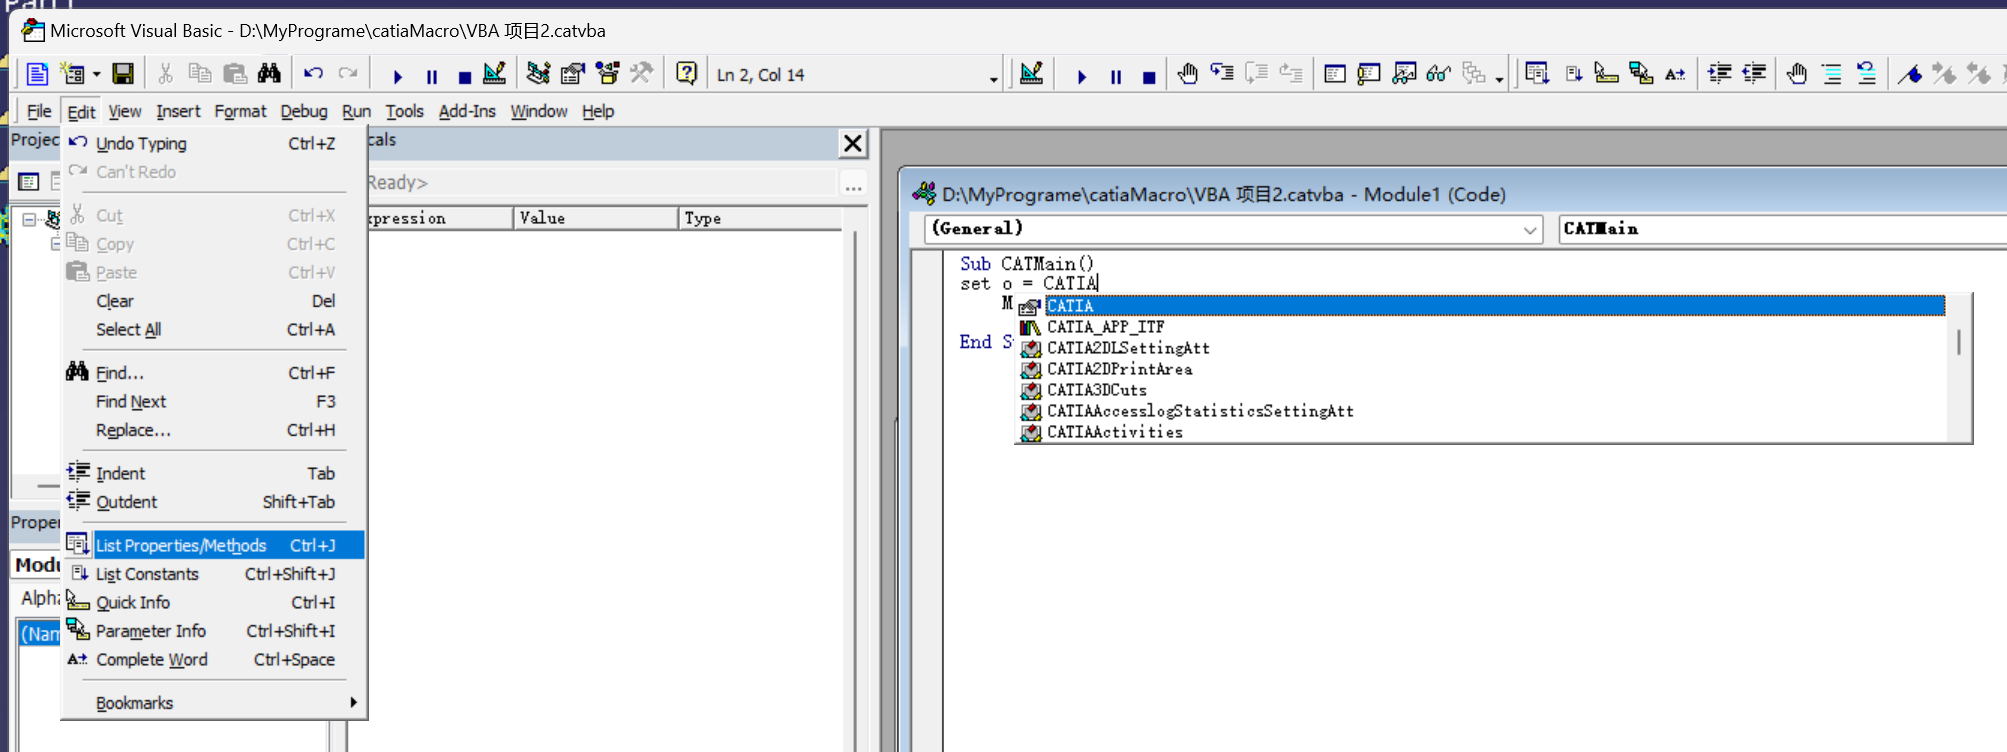2007x752 pixels.
Task: Click Break in the Standard toolbar
Action: coord(432,76)
